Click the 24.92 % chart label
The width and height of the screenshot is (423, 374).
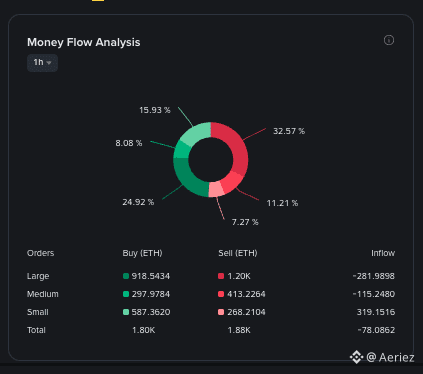[x=138, y=202]
